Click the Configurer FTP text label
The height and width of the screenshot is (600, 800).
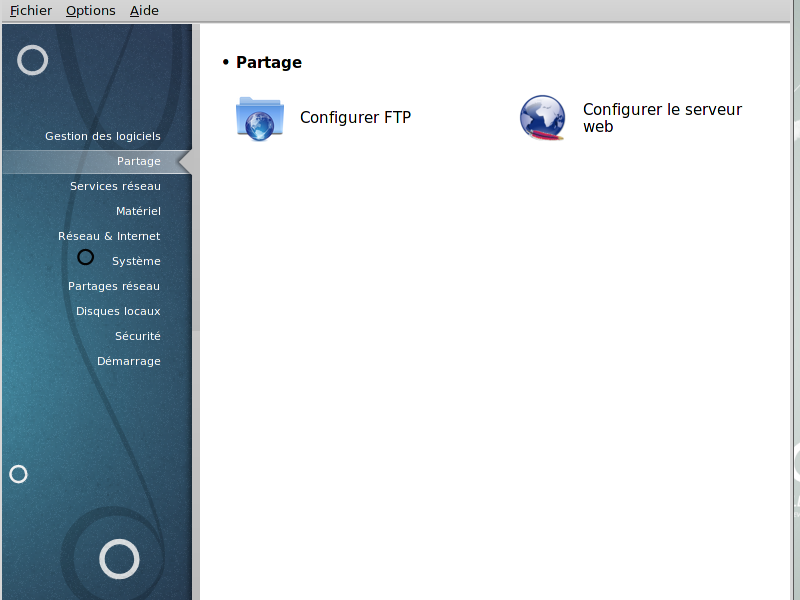click(x=355, y=118)
